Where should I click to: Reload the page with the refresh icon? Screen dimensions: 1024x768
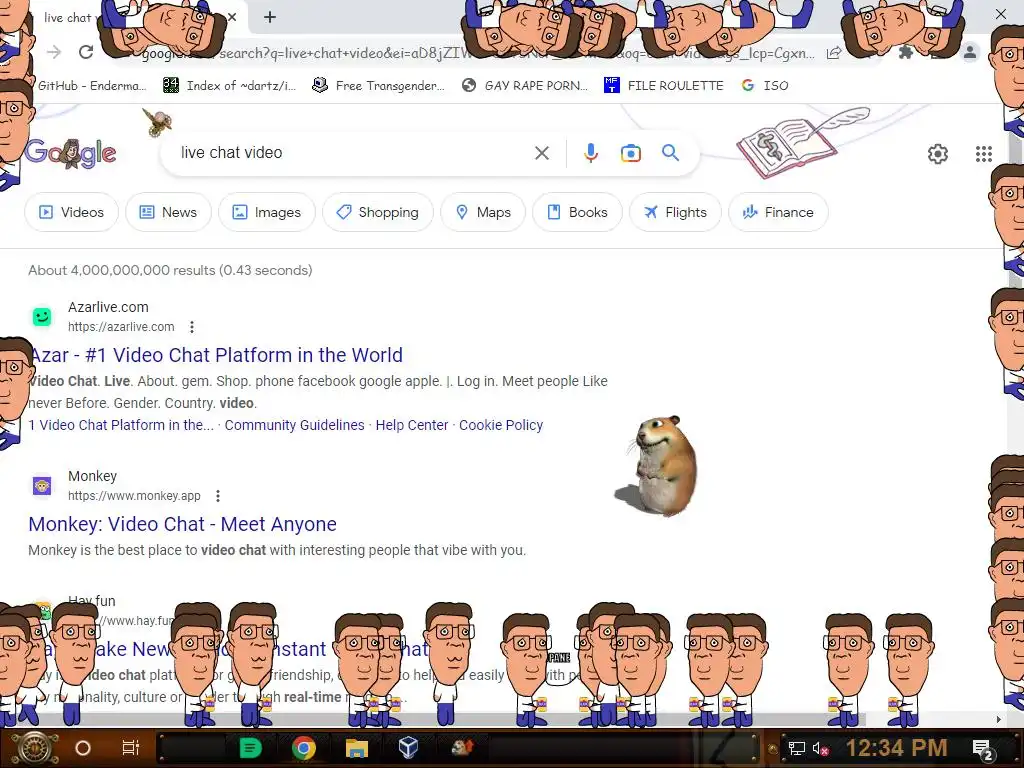[x=86, y=52]
